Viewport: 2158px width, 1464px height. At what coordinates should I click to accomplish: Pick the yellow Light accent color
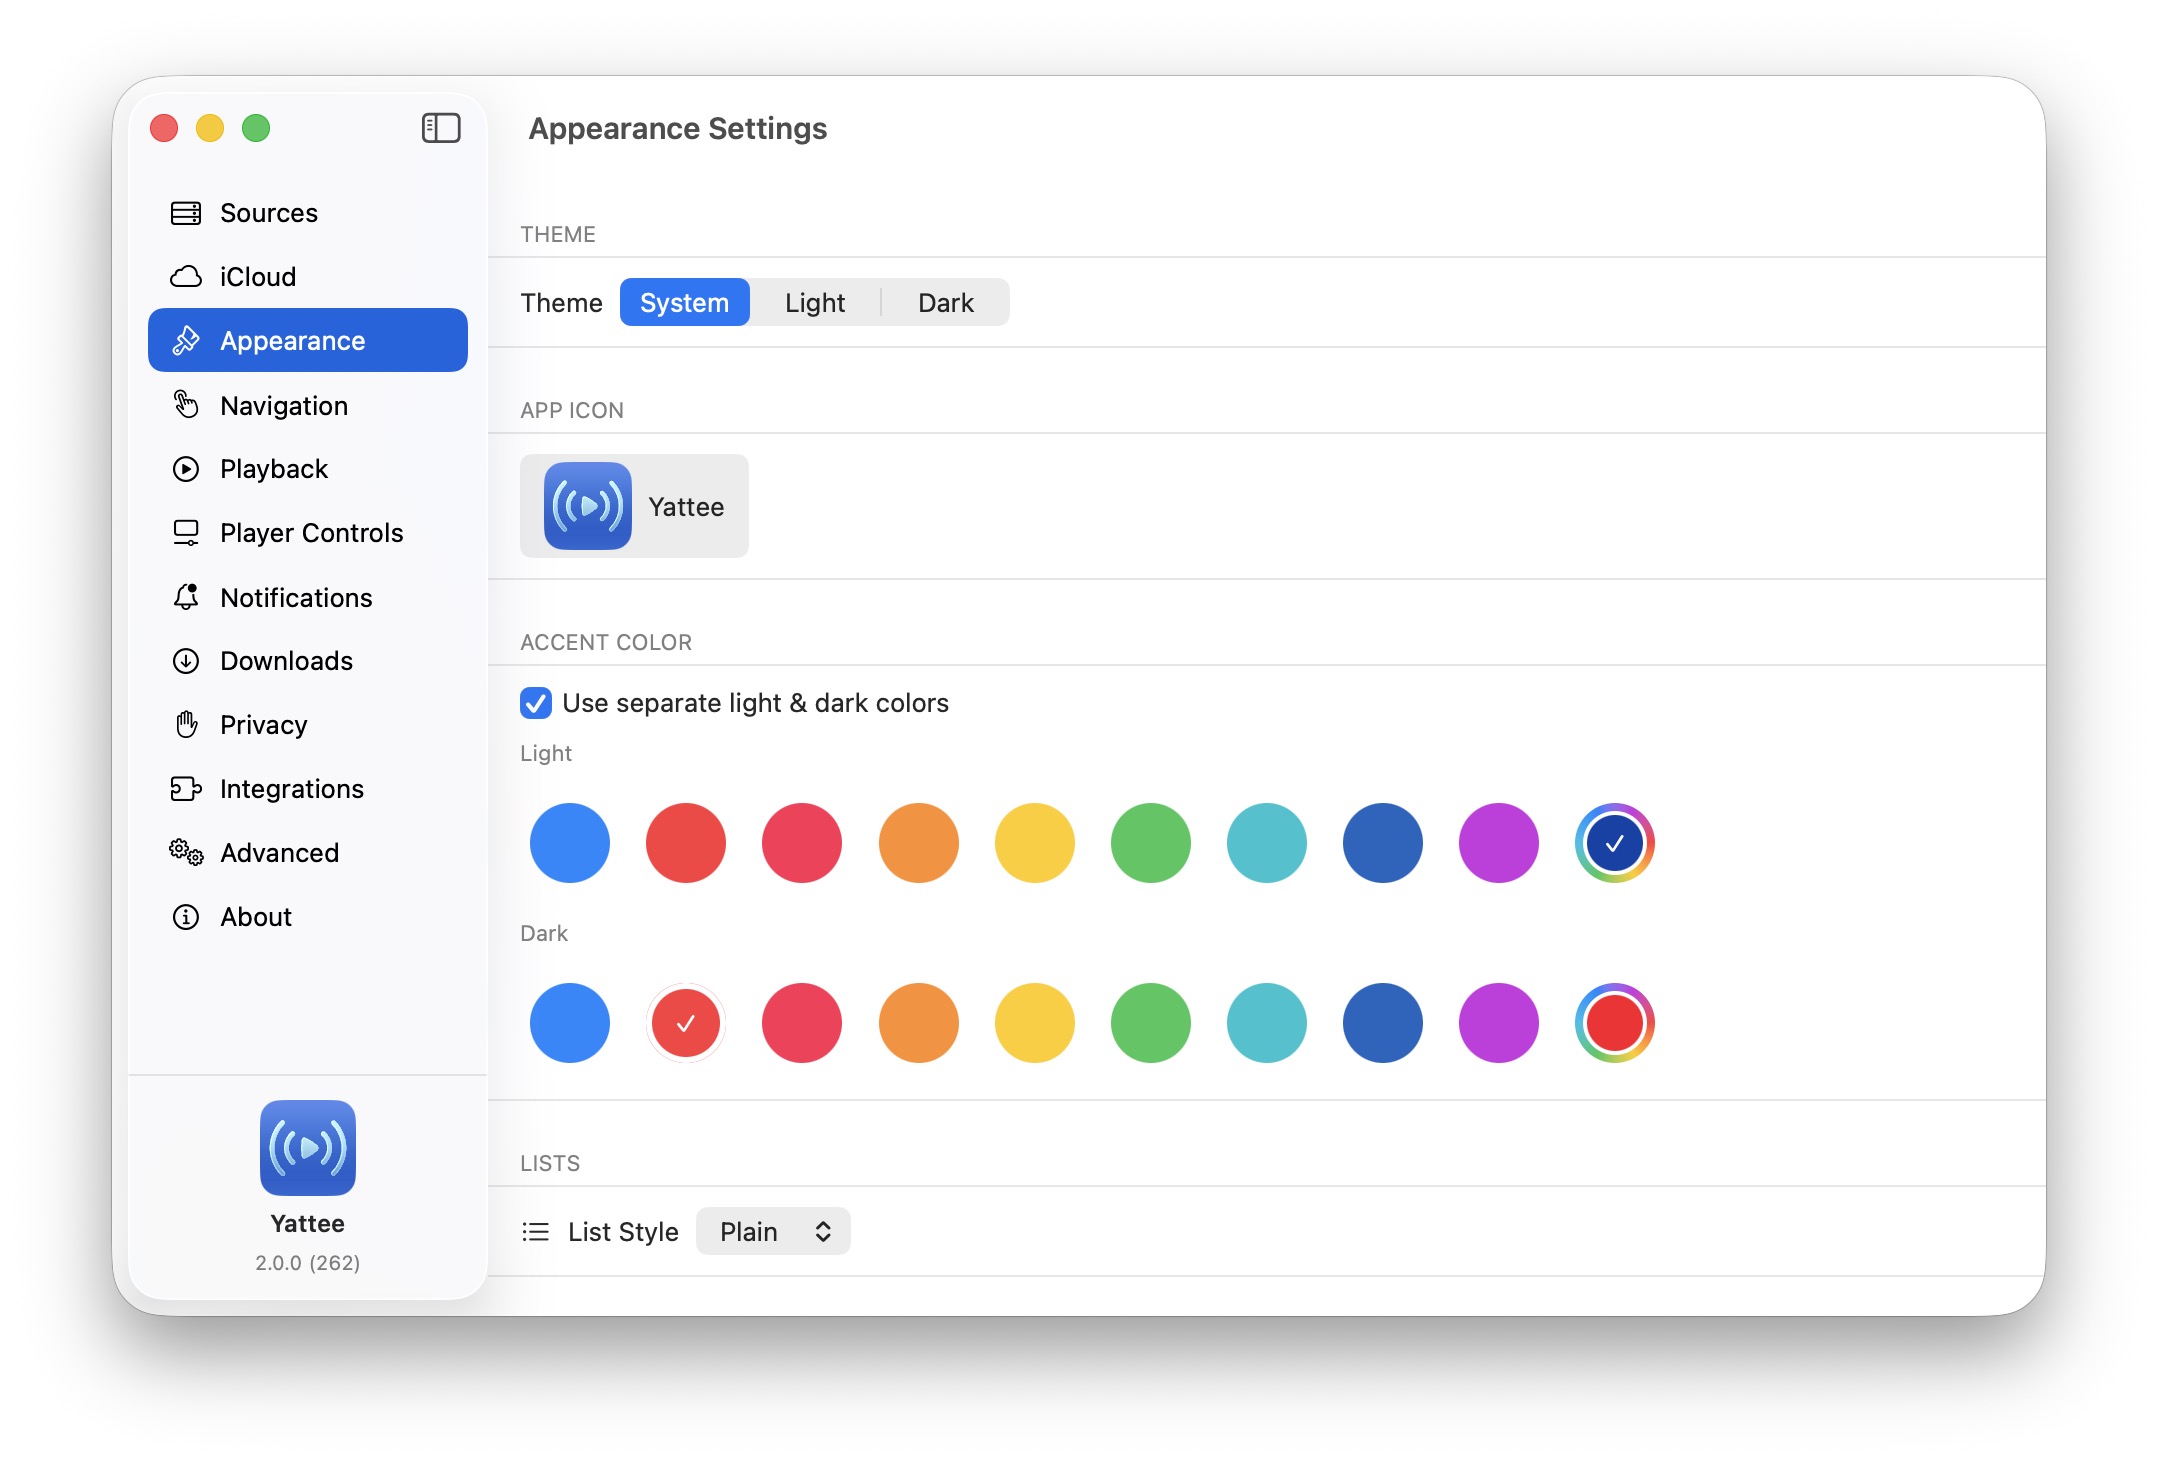point(1035,843)
